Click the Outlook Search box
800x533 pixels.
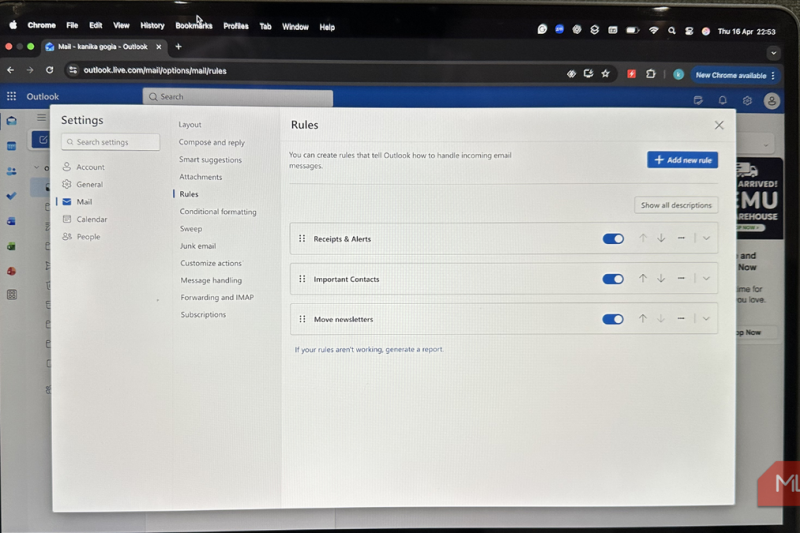(x=238, y=96)
